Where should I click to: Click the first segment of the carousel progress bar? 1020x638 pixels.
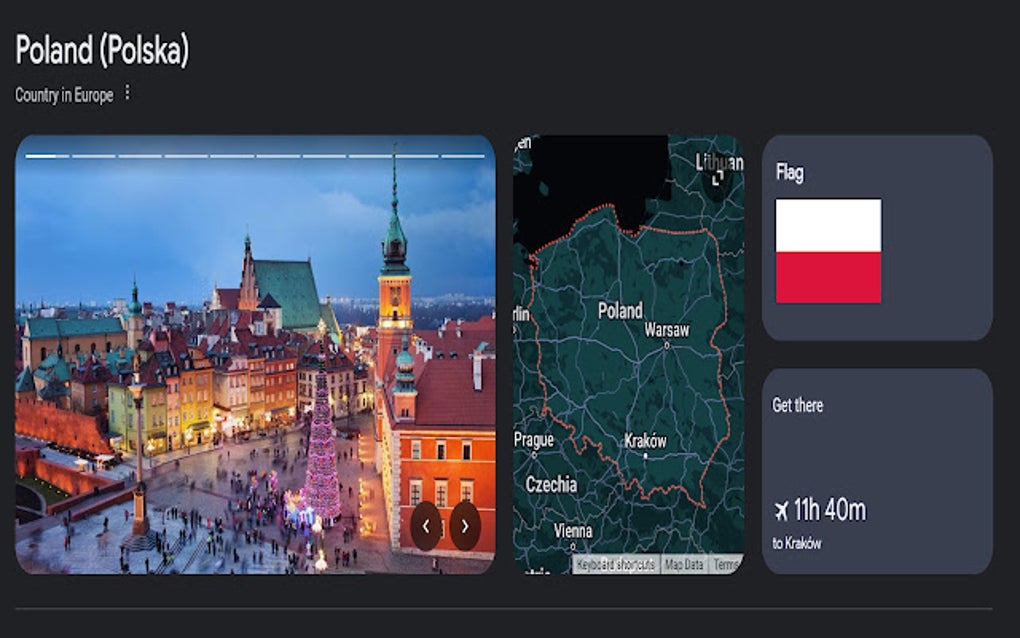tap(45, 157)
